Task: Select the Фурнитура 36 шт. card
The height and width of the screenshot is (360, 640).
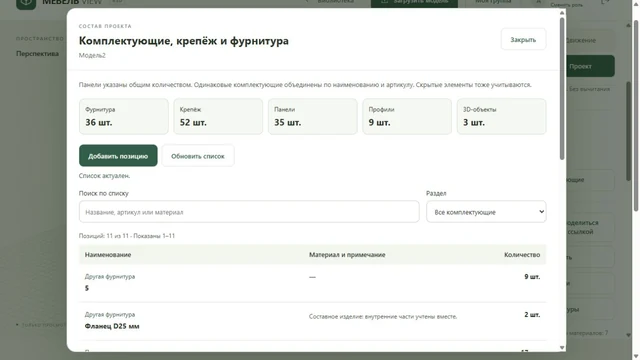Action: click(x=124, y=116)
